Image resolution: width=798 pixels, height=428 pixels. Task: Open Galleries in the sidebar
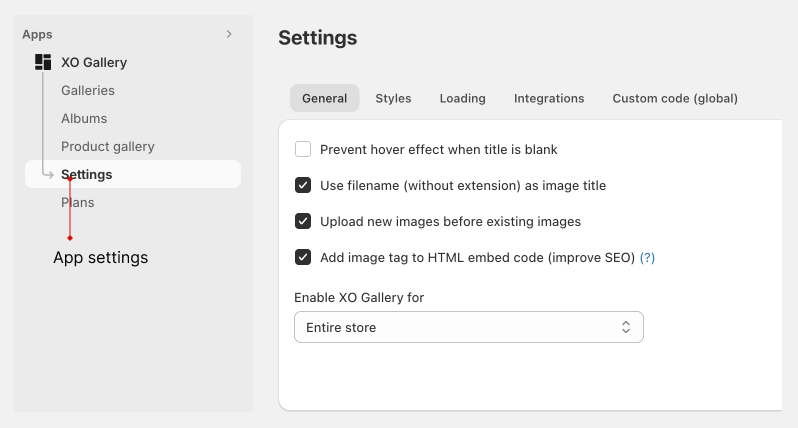coord(88,91)
